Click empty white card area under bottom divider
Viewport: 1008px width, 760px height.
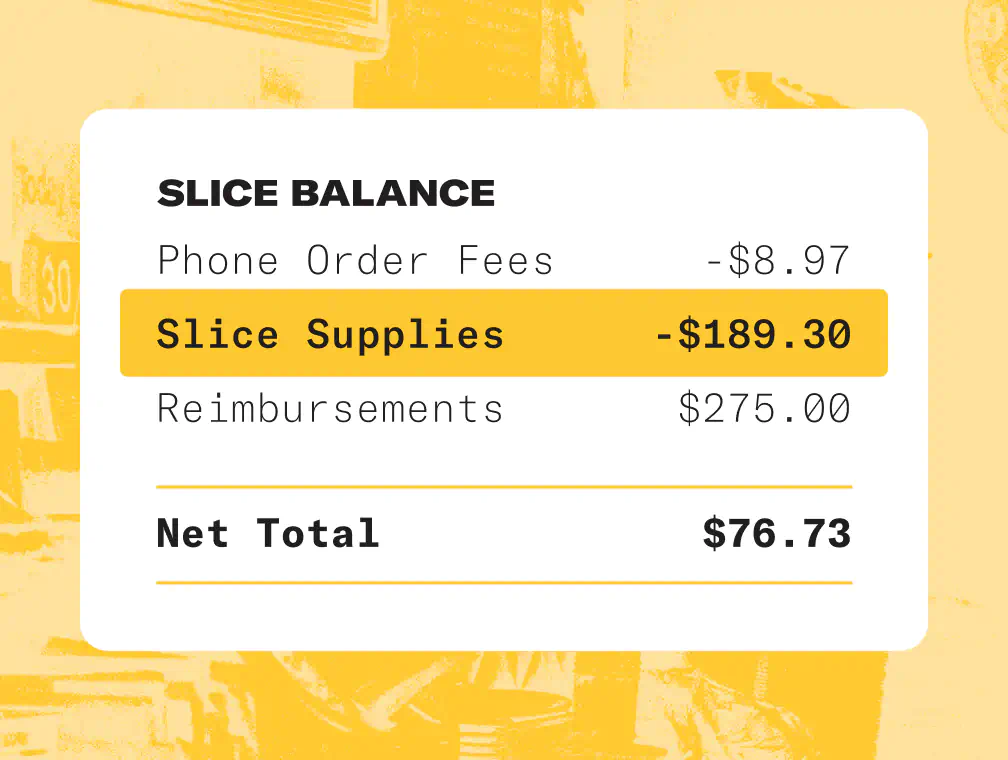[x=504, y=616]
